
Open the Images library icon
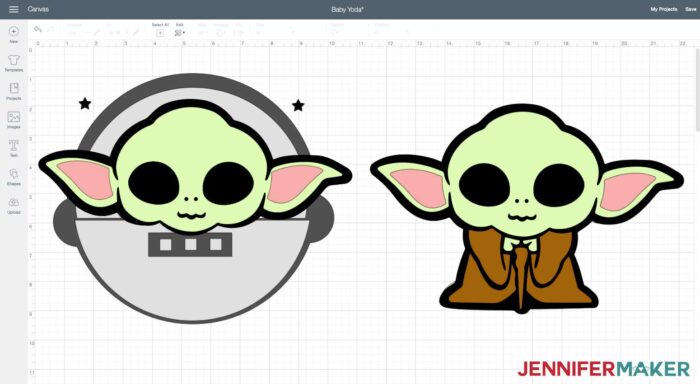coord(14,120)
